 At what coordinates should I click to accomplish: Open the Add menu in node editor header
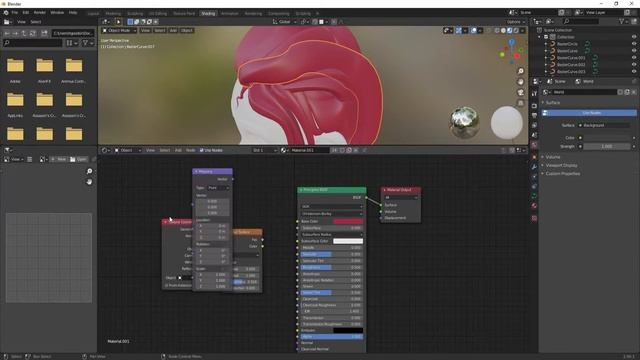tap(178, 150)
